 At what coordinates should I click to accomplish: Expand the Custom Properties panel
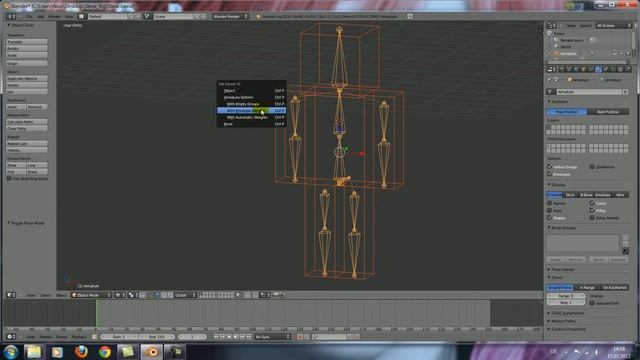567,329
